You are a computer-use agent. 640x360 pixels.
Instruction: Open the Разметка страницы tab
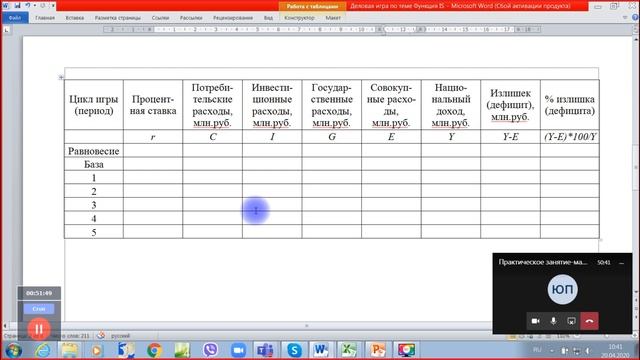[x=118, y=18]
